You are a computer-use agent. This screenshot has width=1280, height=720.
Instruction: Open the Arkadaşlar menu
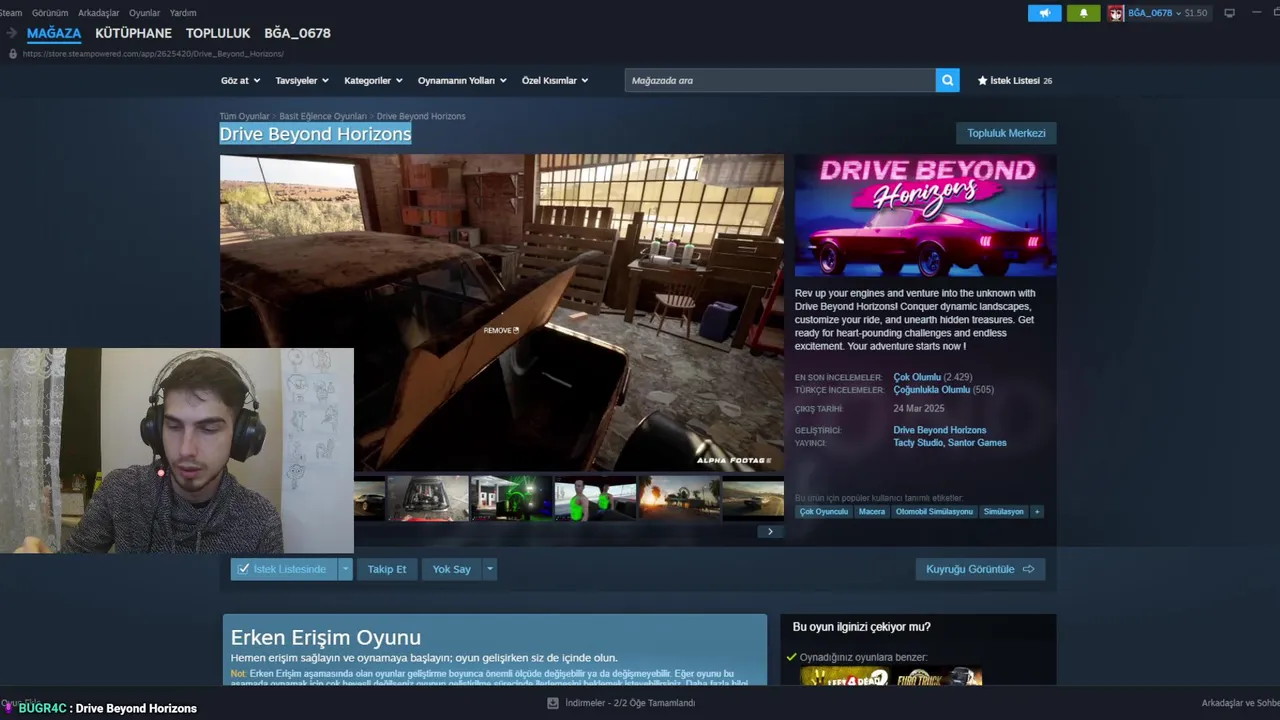(98, 13)
